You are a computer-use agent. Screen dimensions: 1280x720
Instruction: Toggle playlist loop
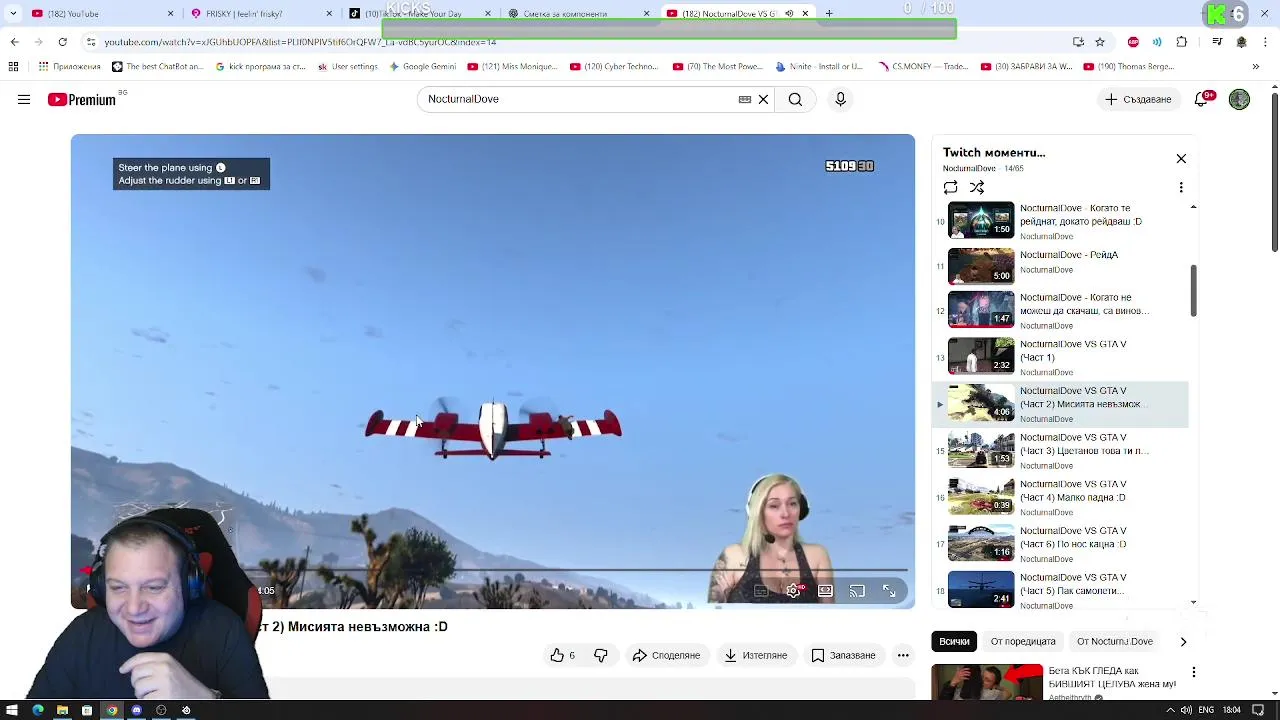point(950,187)
